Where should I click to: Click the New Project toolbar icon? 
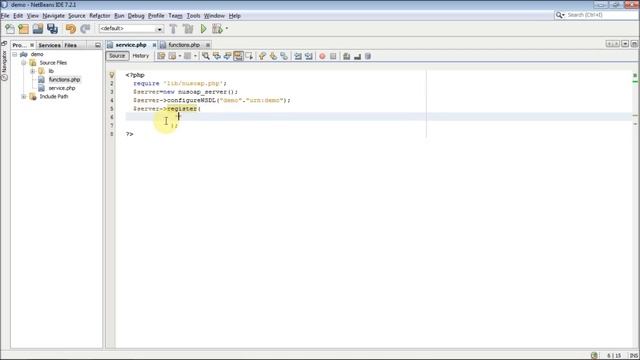[x=24, y=29]
